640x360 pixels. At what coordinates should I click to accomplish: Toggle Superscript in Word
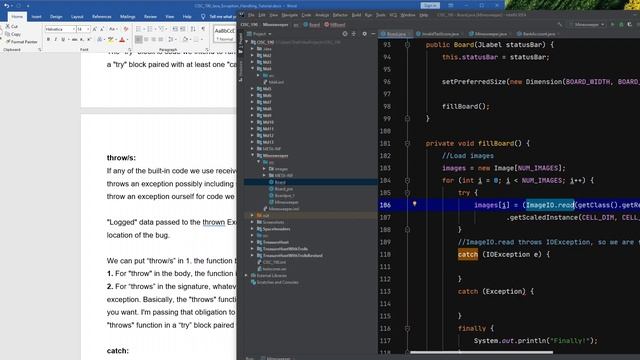coord(89,39)
